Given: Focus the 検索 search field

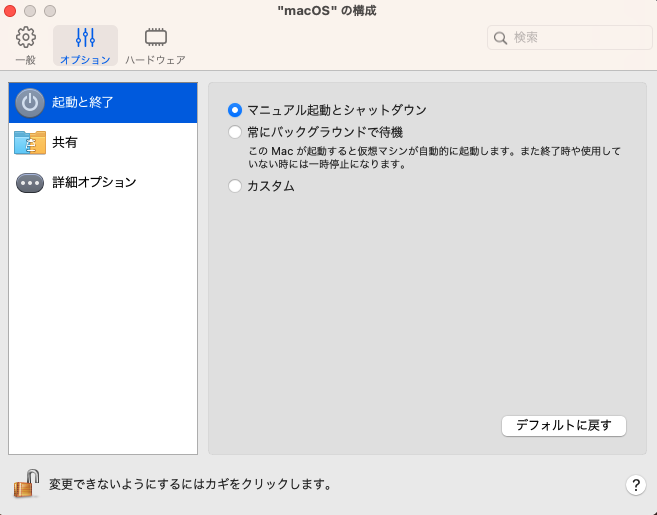Looking at the screenshot, I should tap(570, 38).
